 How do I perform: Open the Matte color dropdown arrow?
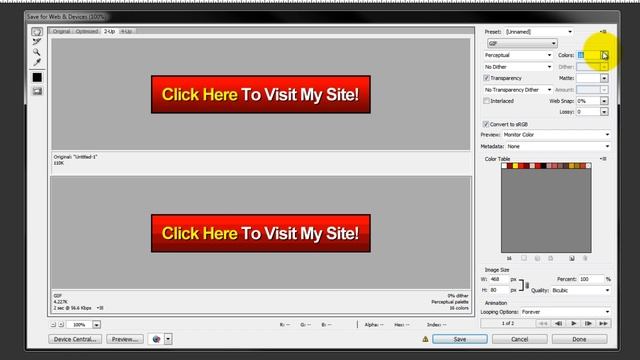[604, 78]
